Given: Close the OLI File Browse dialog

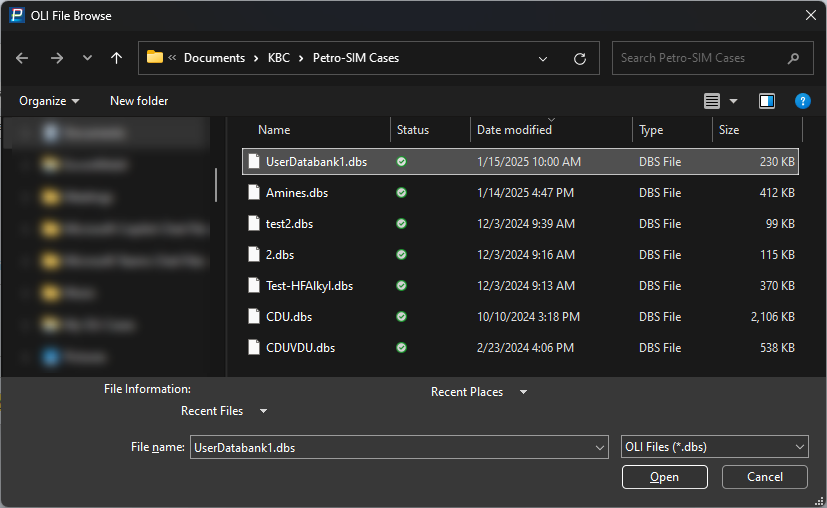Looking at the screenshot, I should coord(811,15).
